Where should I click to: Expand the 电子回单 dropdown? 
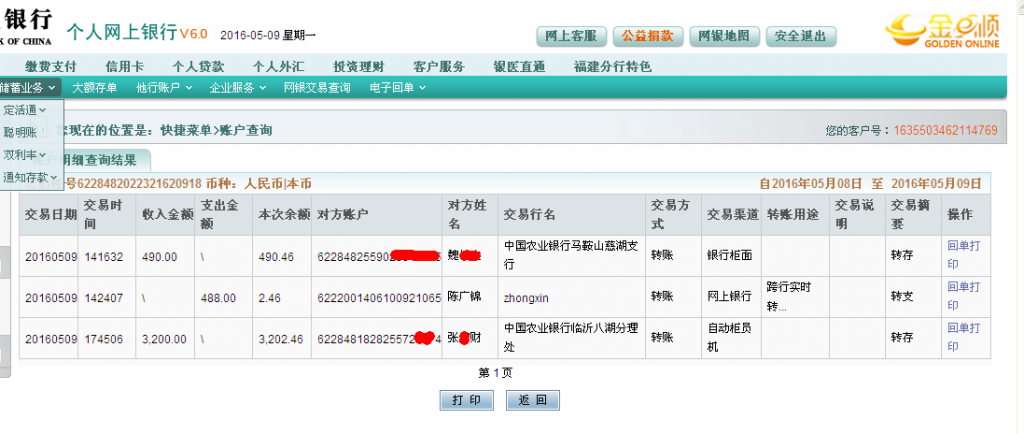(x=398, y=87)
